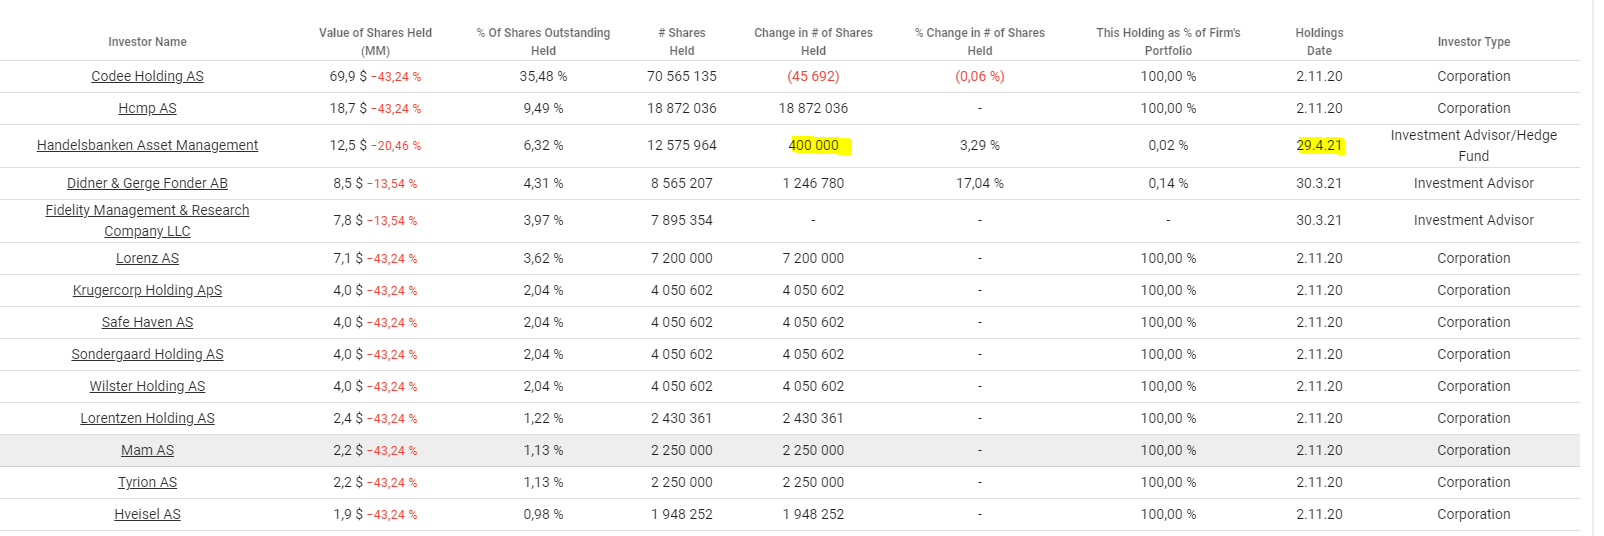Image resolution: width=1604 pixels, height=536 pixels.
Task: Open Krugercorp Holding ApS link
Action: click(x=147, y=290)
